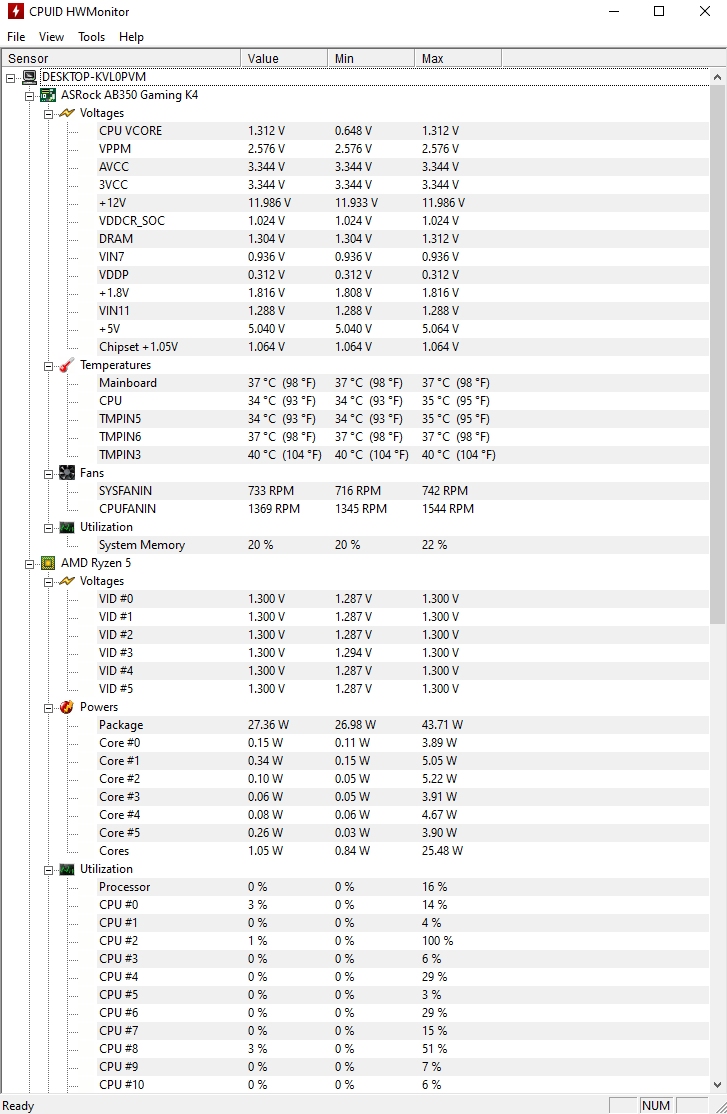This screenshot has height=1114, width=727.
Task: Click the Ryzen Utilization chart icon
Action: coord(67,869)
